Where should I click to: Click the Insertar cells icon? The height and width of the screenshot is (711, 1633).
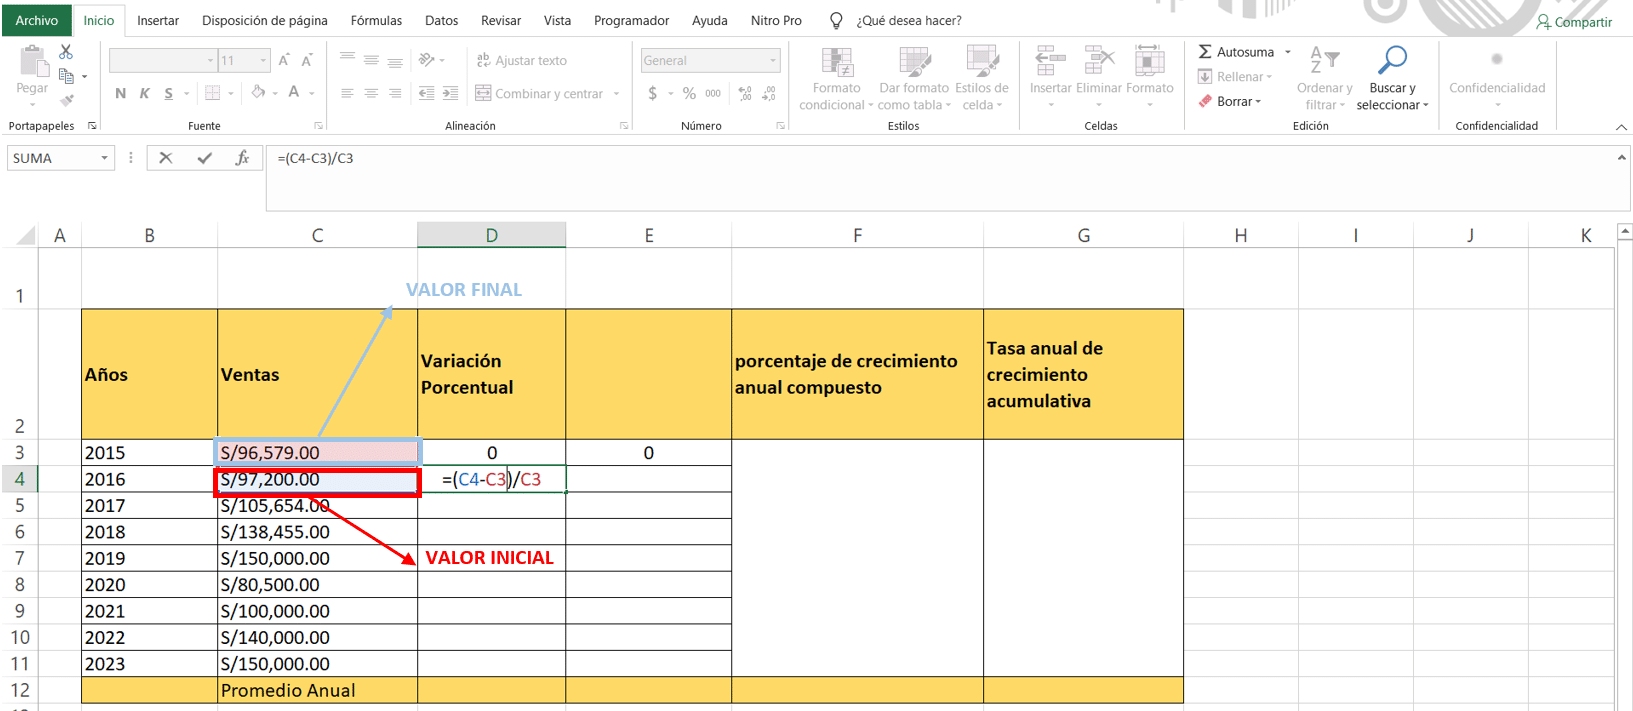[1050, 61]
